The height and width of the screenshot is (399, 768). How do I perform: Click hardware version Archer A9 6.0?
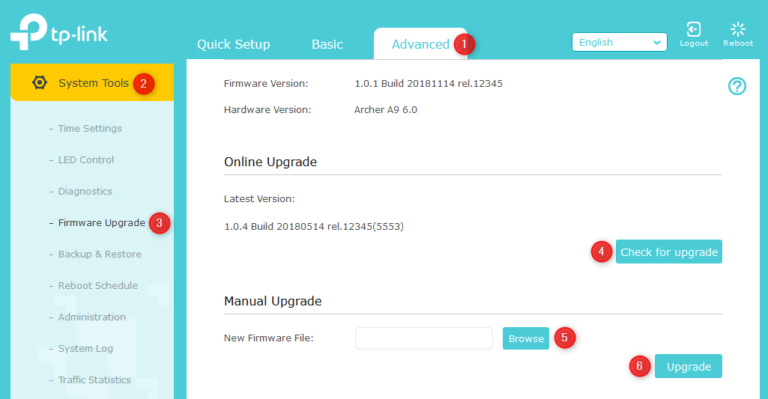(385, 110)
